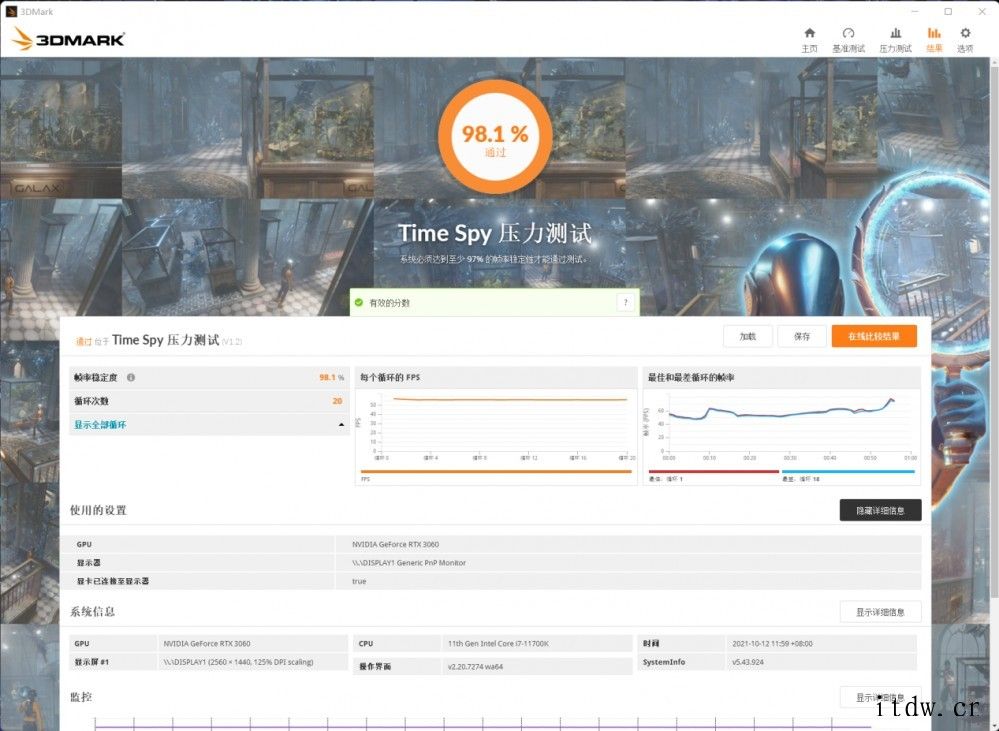The width and height of the screenshot is (999, 731).
Task: Minimize the 3DMark window
Action: click(x=915, y=11)
